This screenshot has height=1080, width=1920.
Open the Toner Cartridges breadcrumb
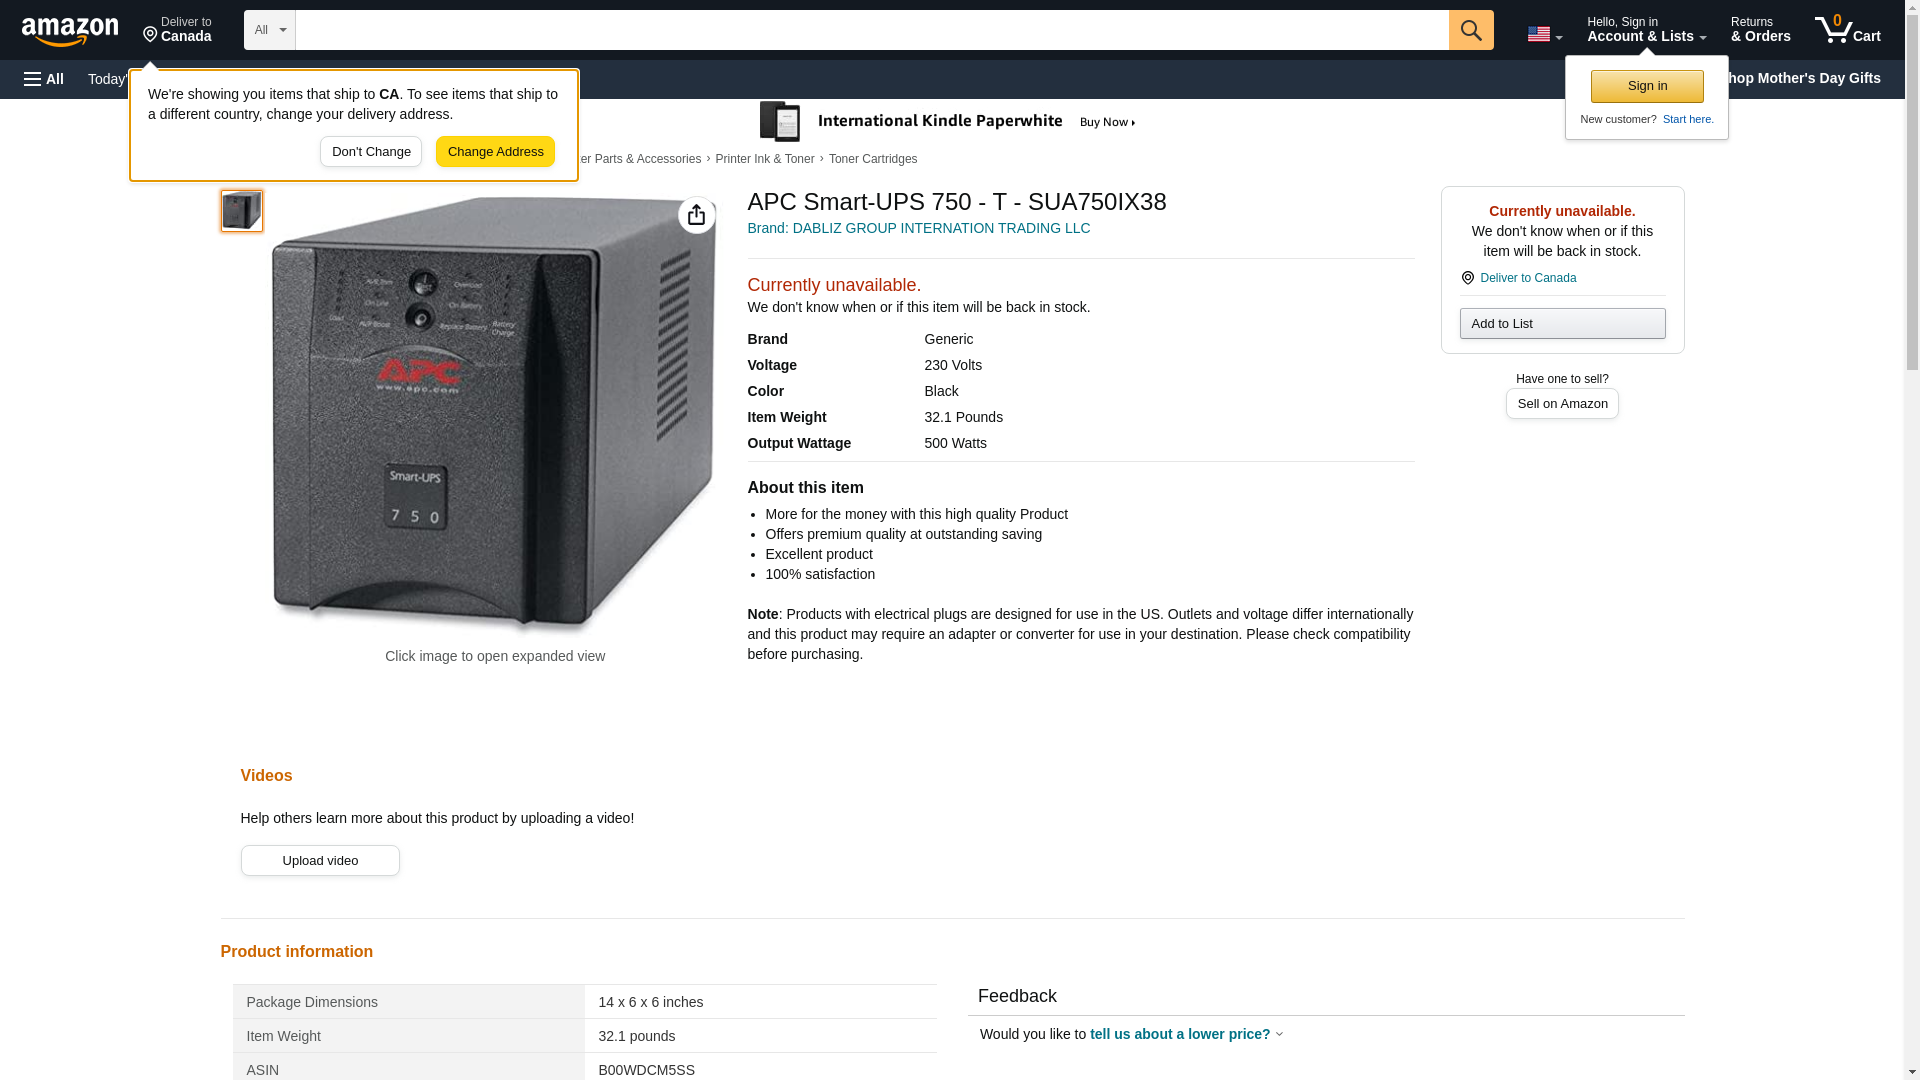[x=872, y=159]
